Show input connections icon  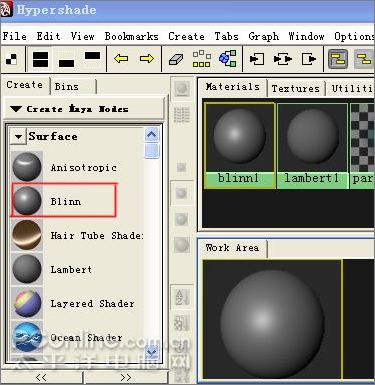[x=257, y=59]
